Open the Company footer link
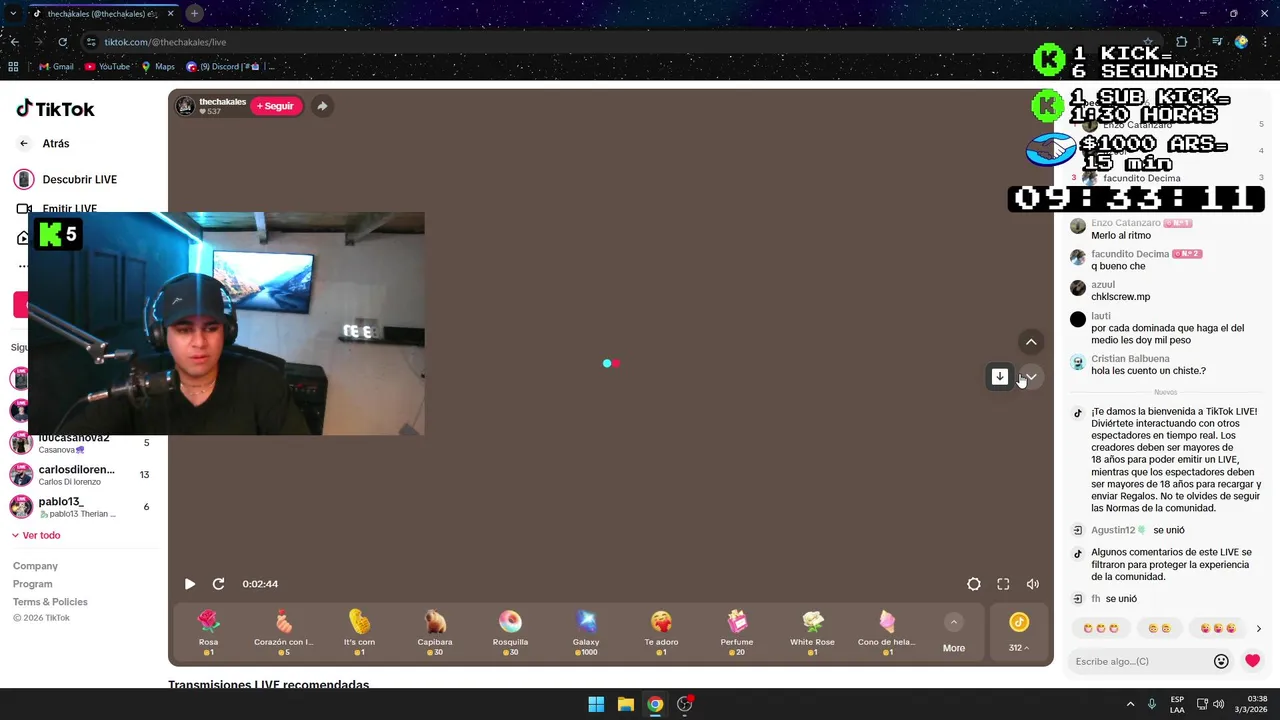 35,566
